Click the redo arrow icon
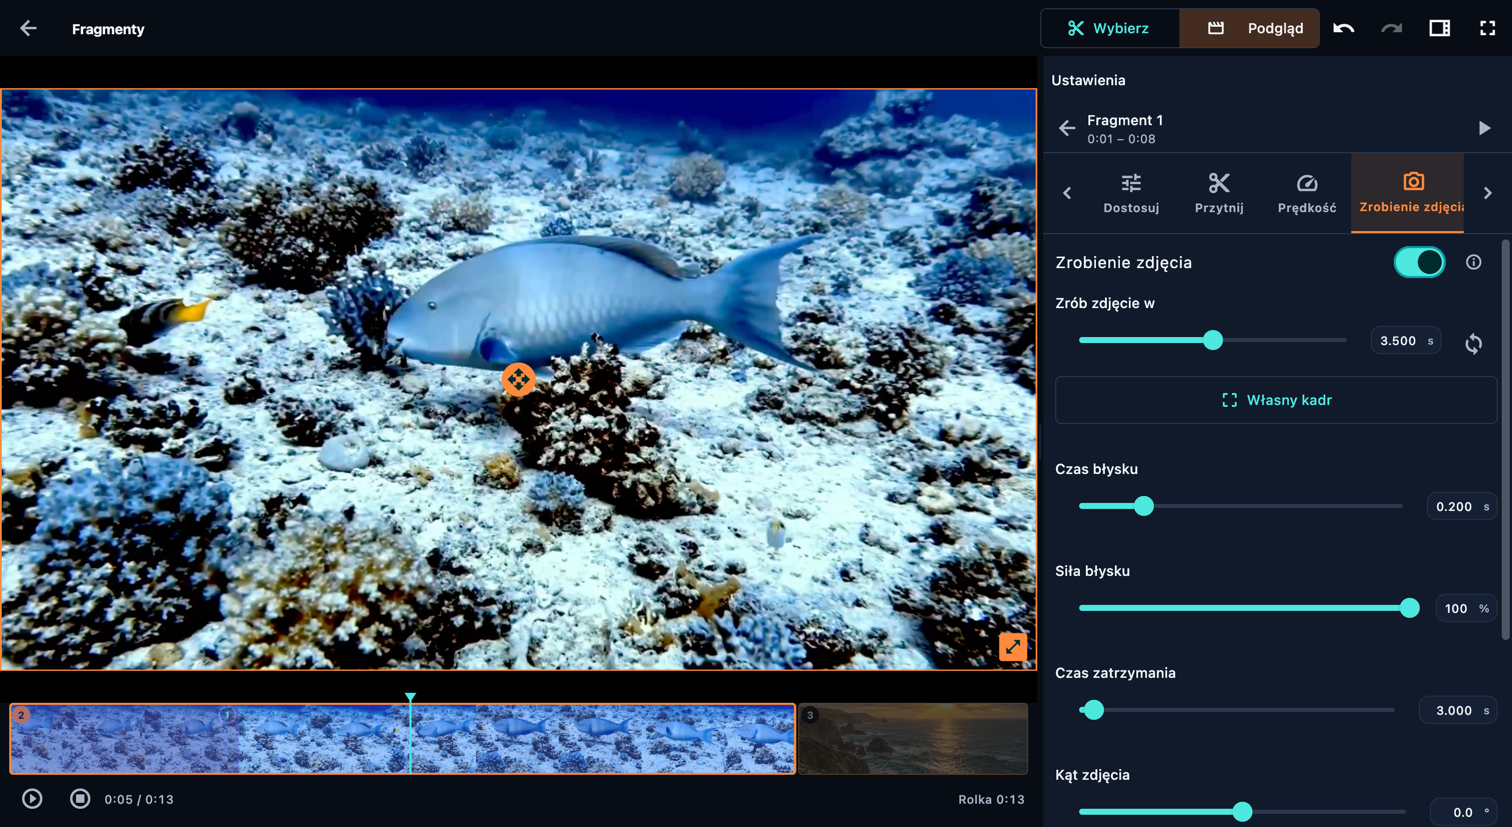The height and width of the screenshot is (827, 1512). 1391,28
